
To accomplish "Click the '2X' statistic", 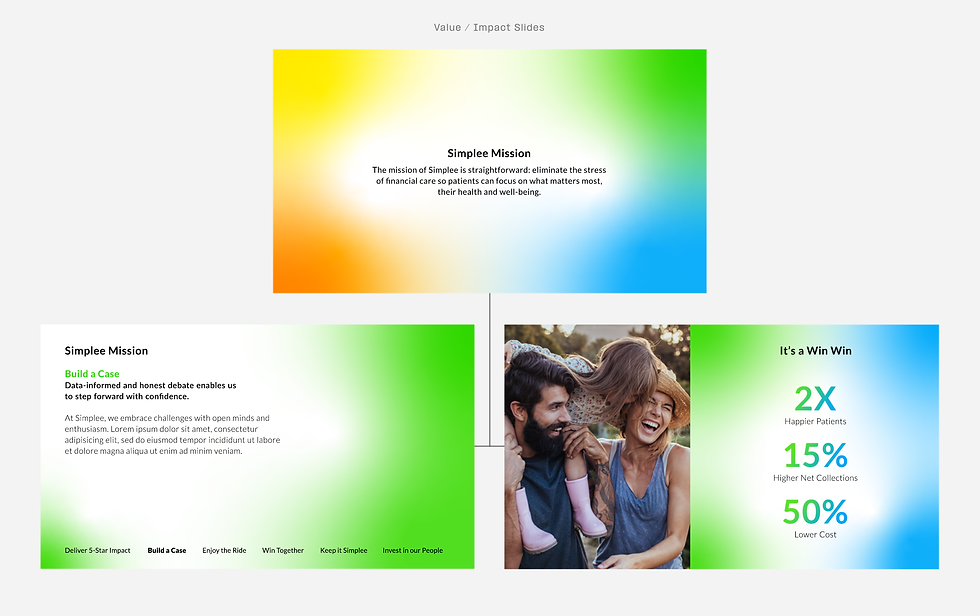I will tap(815, 398).
